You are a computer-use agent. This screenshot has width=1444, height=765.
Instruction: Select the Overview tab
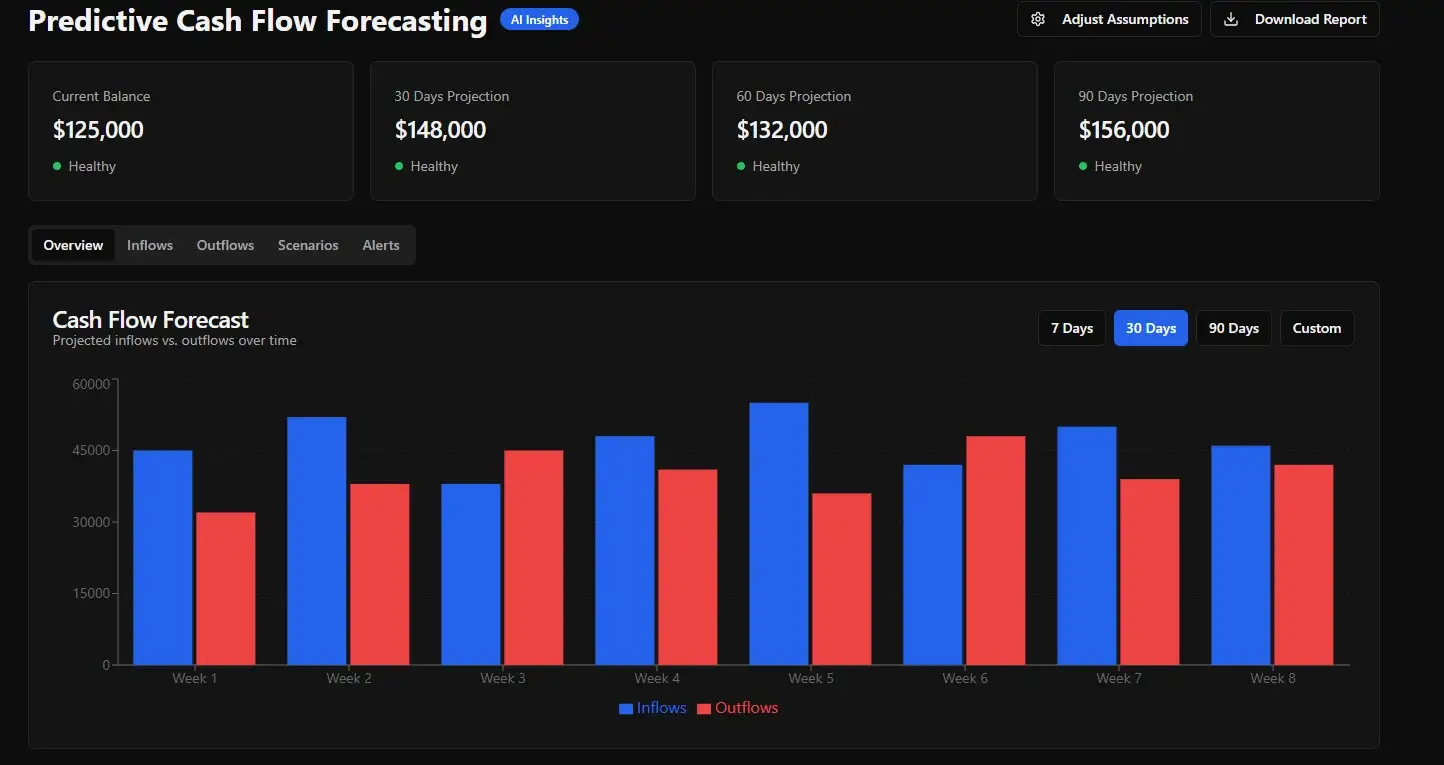pos(73,245)
